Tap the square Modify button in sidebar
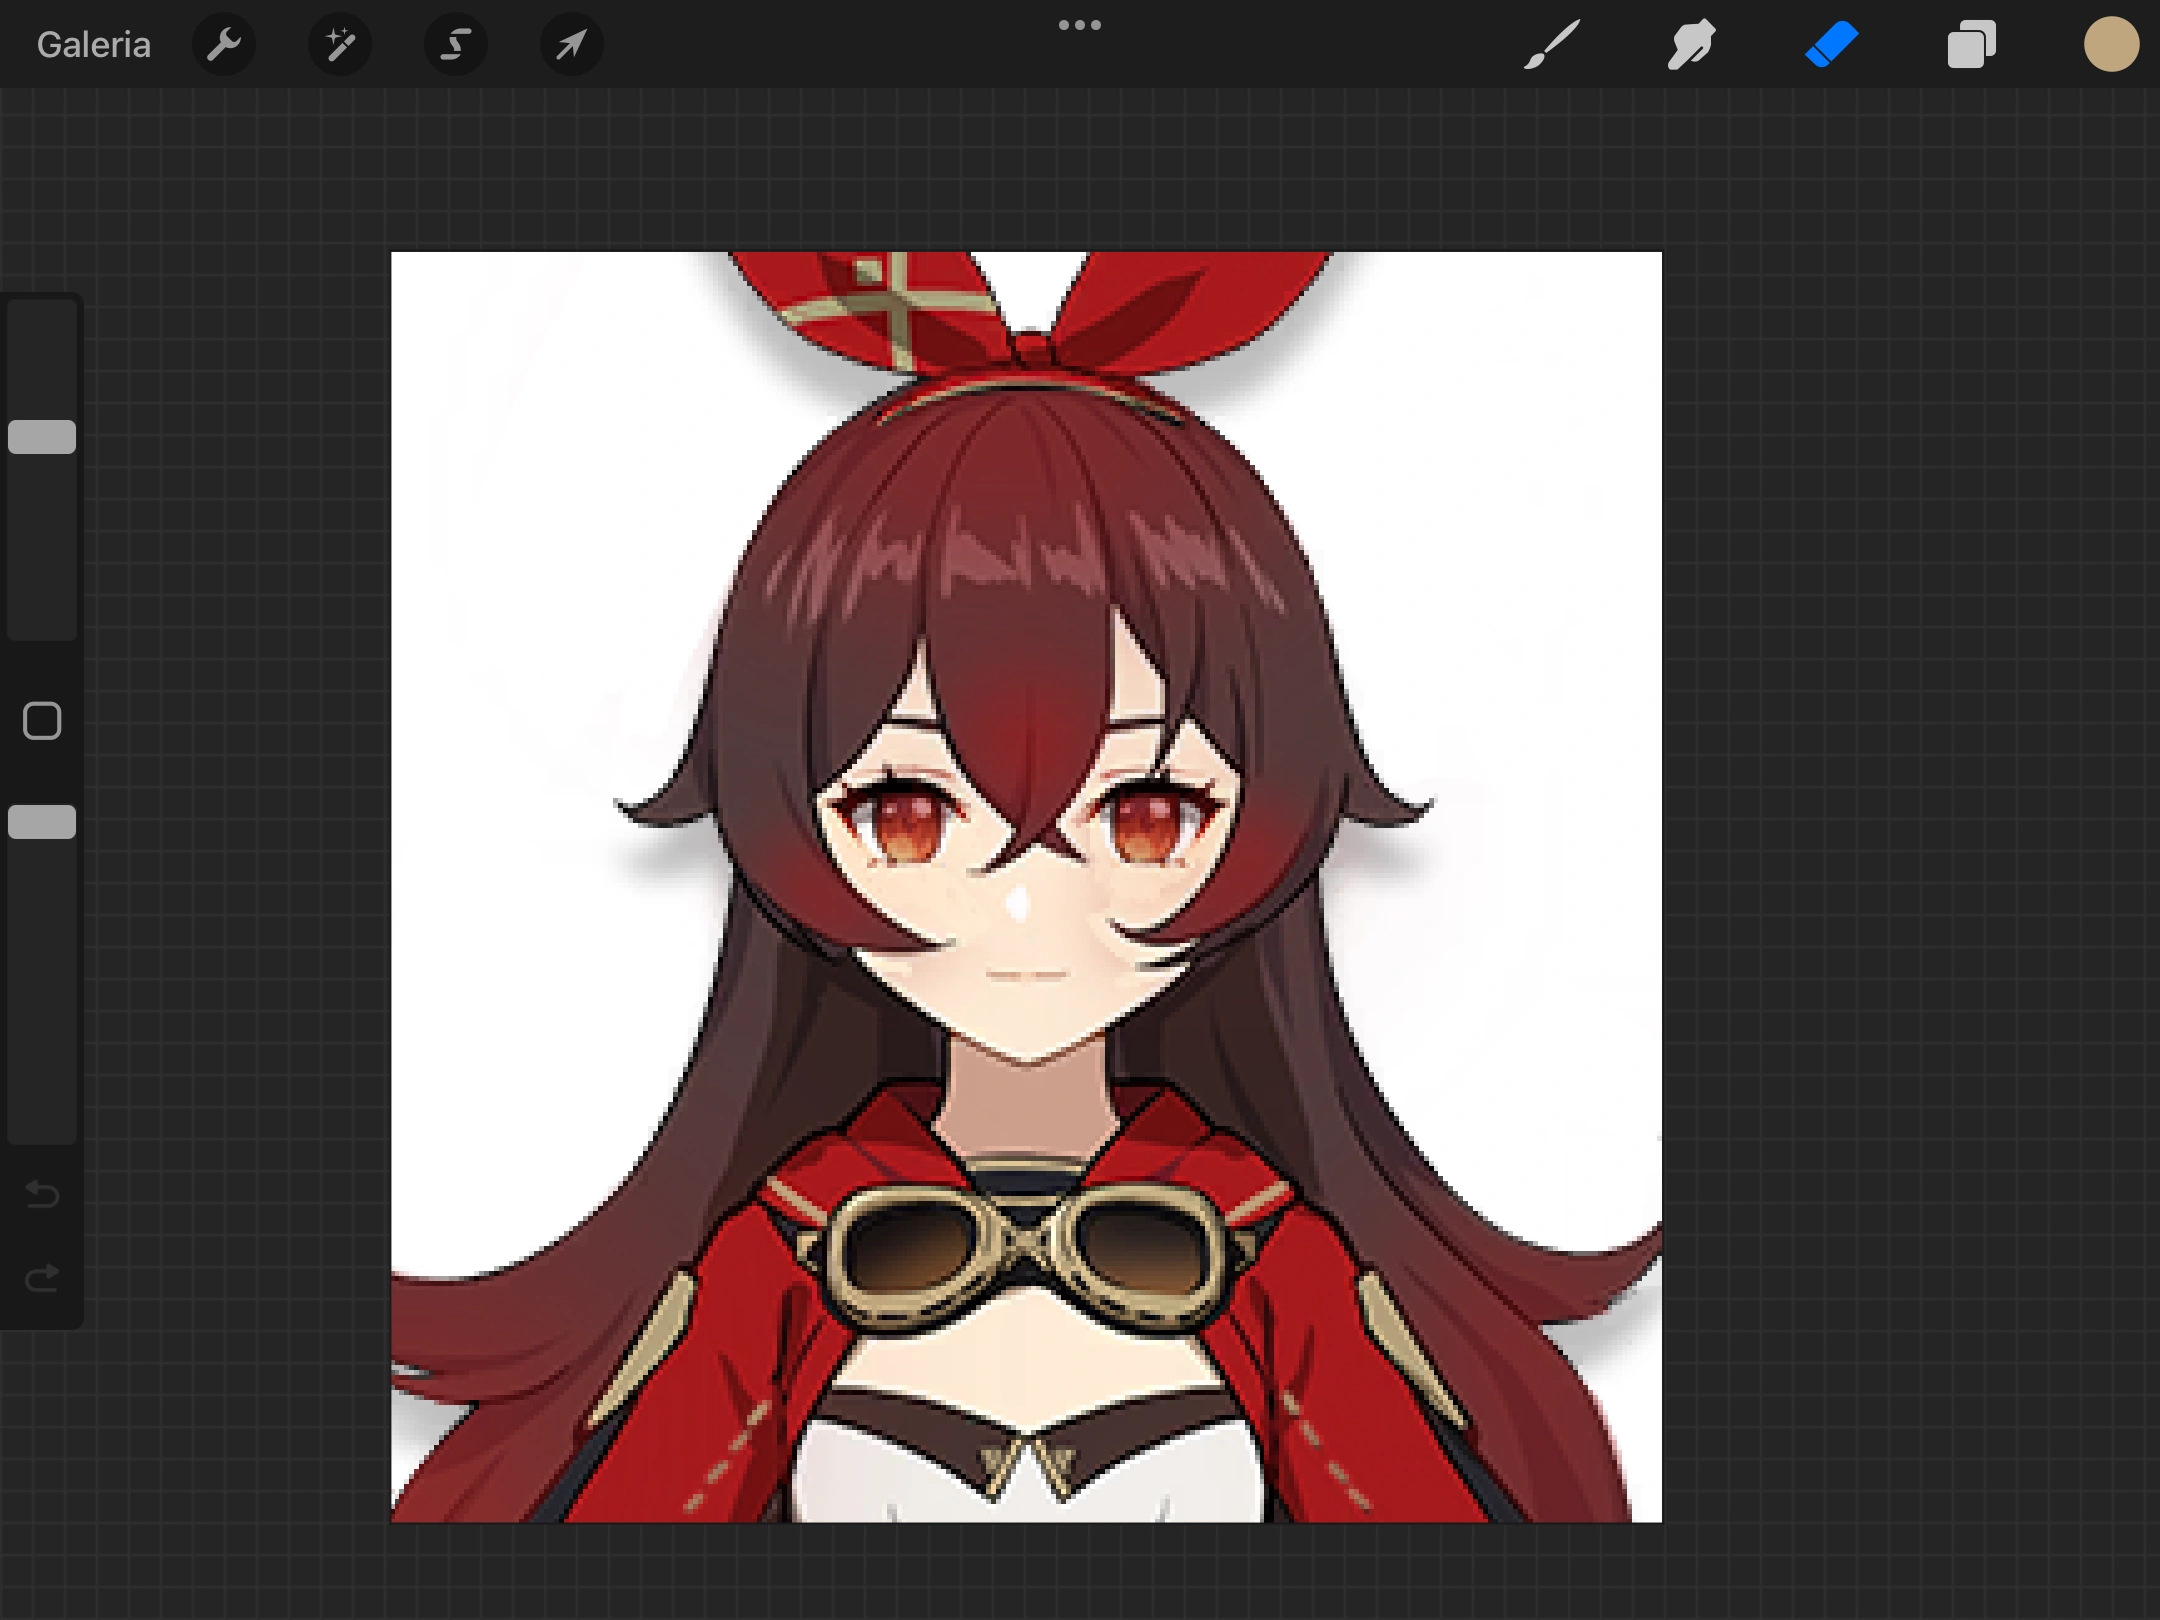 42,720
